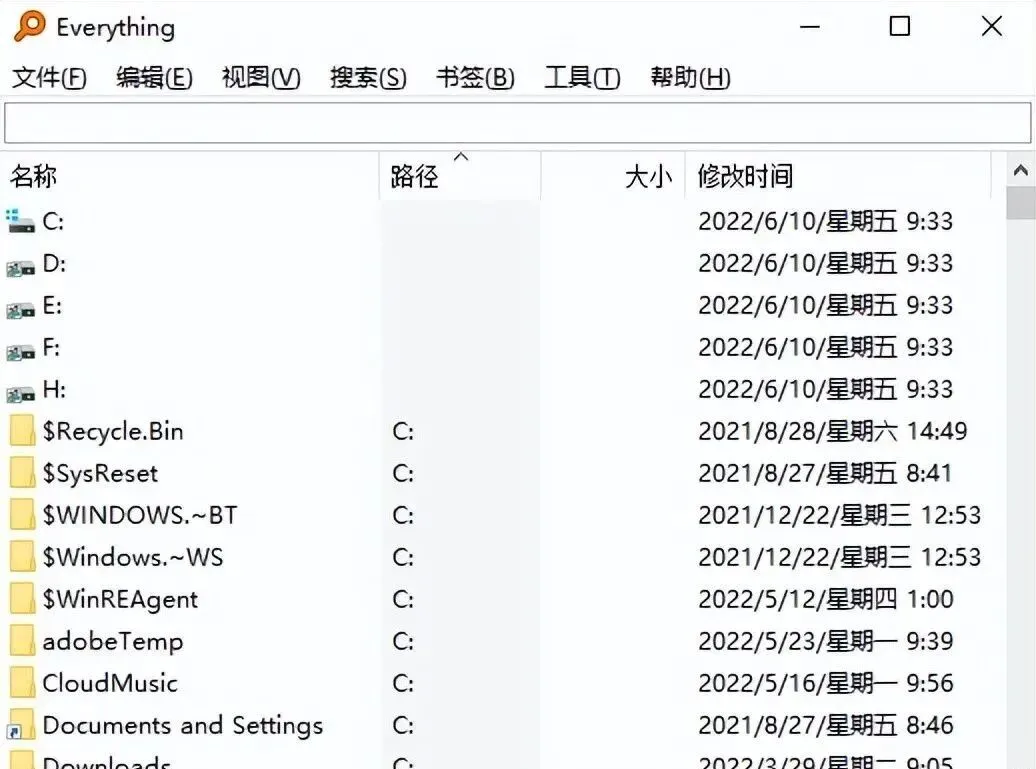Select the E: drive icon
Screen dimensions: 1036x769
click(20, 309)
